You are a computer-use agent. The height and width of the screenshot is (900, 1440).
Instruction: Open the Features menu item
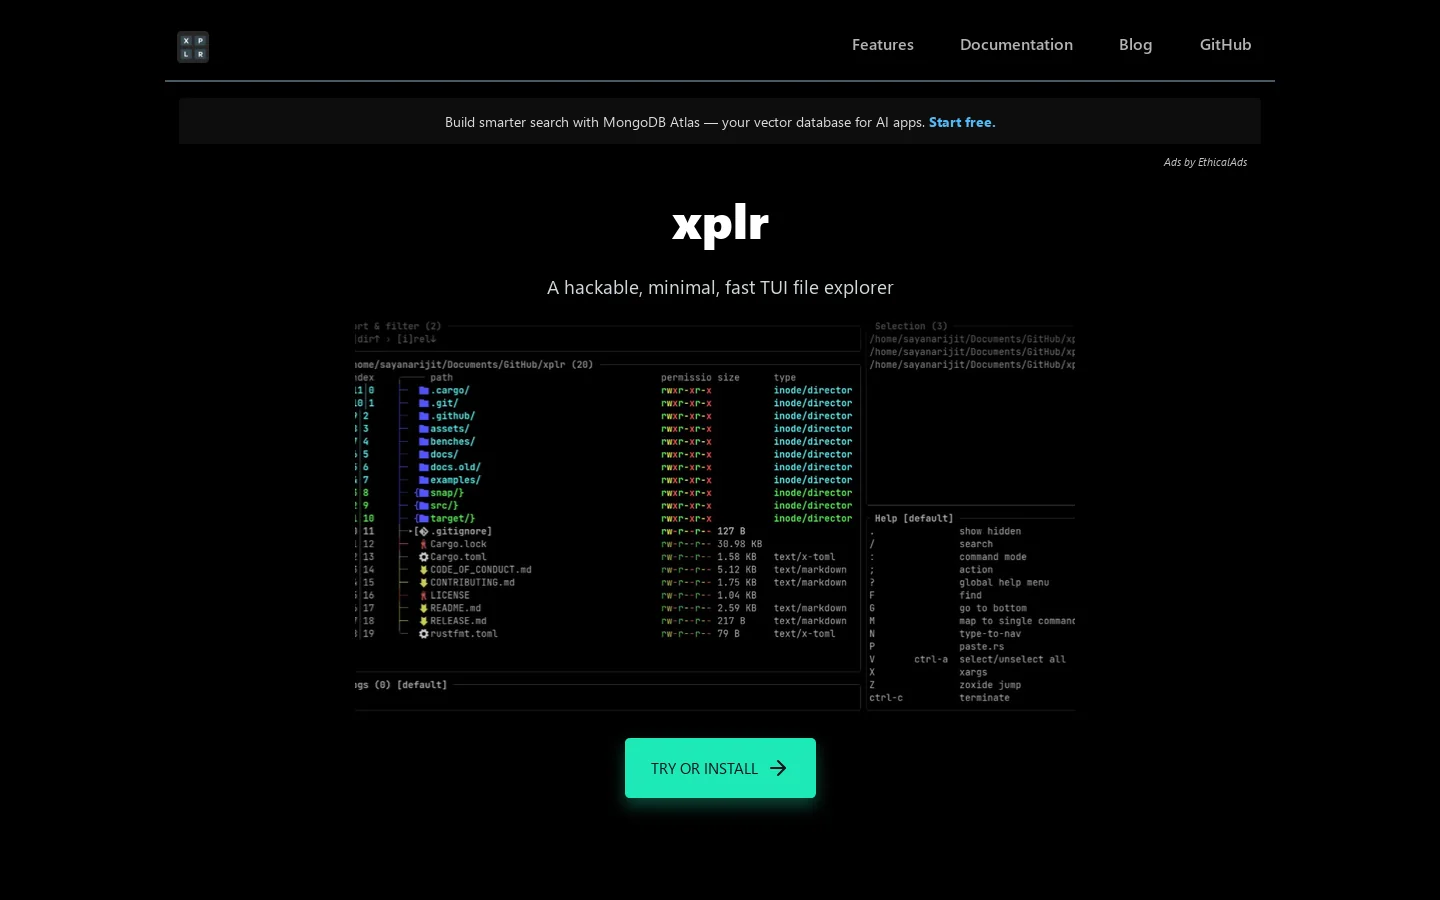[883, 45]
